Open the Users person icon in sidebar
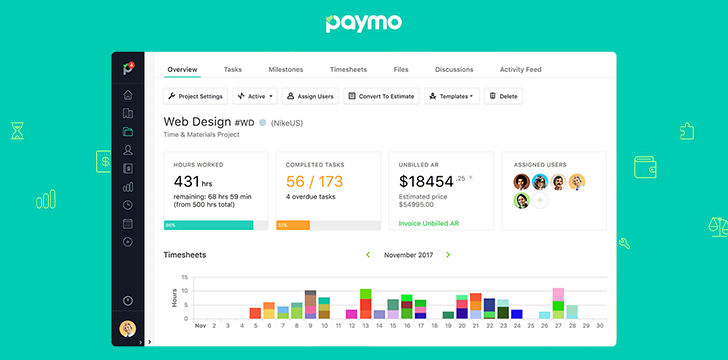Image resolution: width=728 pixels, height=360 pixels. (x=128, y=150)
